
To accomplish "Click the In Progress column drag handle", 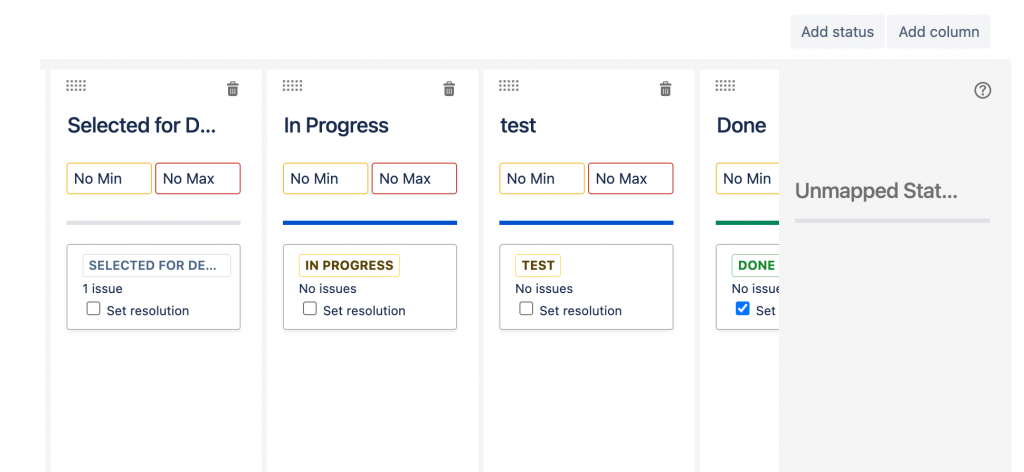I will coord(292,86).
